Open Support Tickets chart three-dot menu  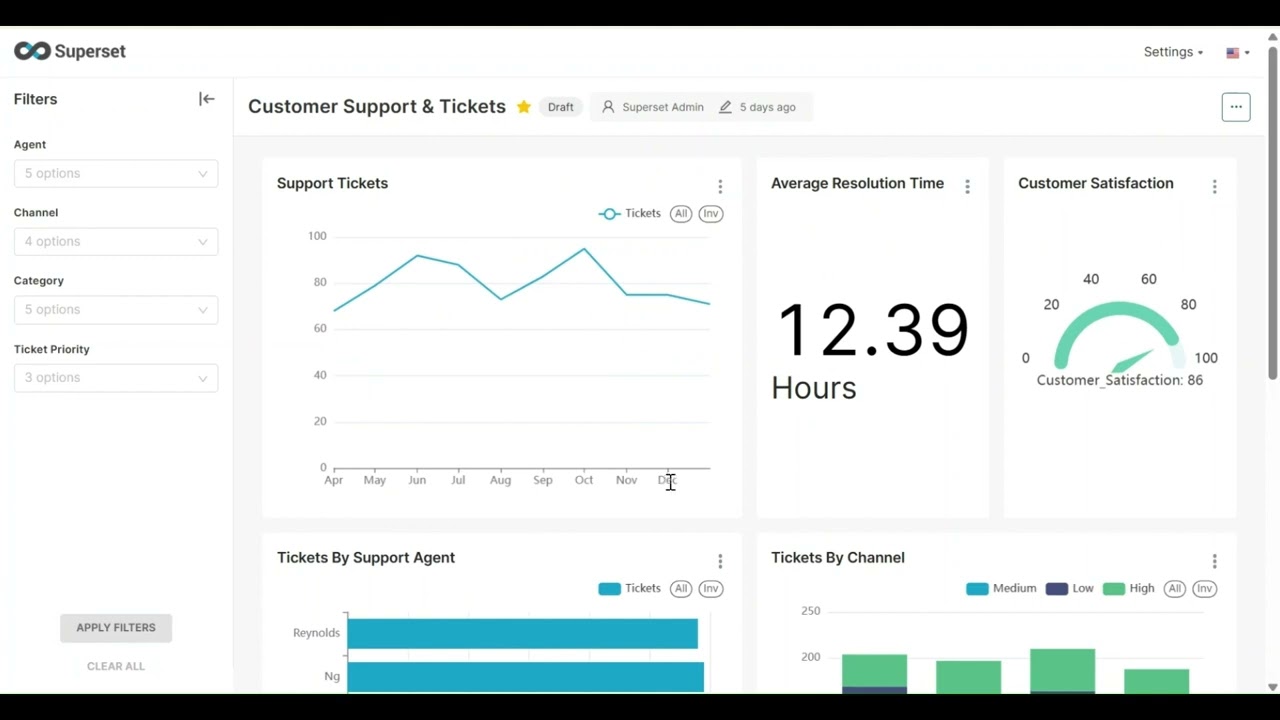click(720, 187)
